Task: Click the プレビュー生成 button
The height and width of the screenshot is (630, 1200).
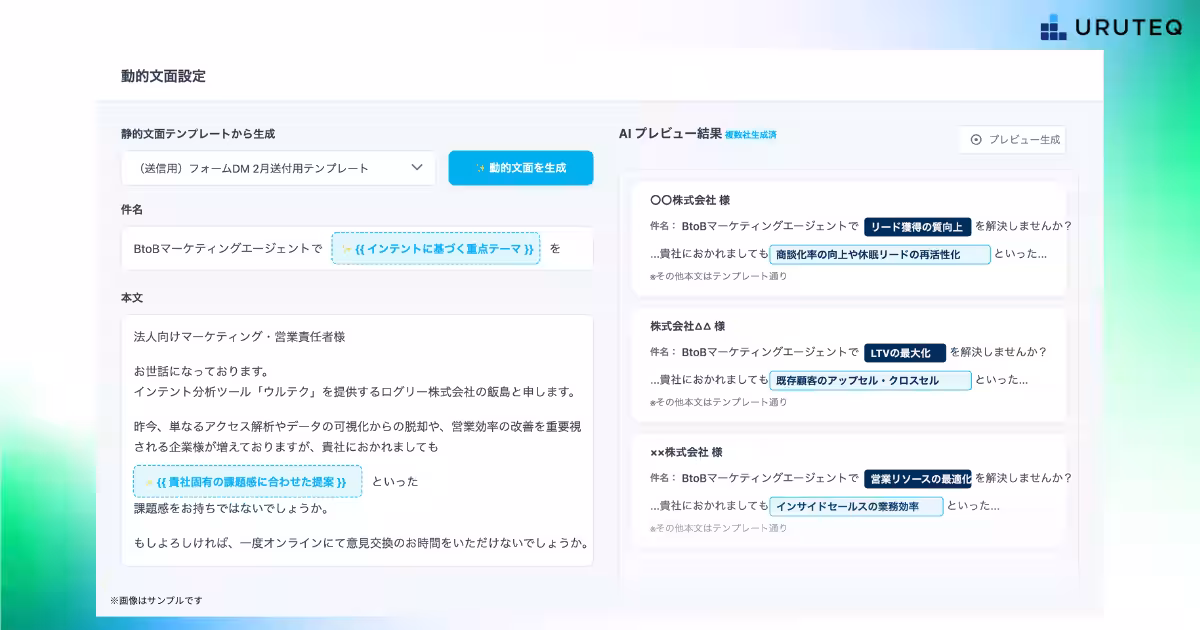Action: (x=1013, y=140)
